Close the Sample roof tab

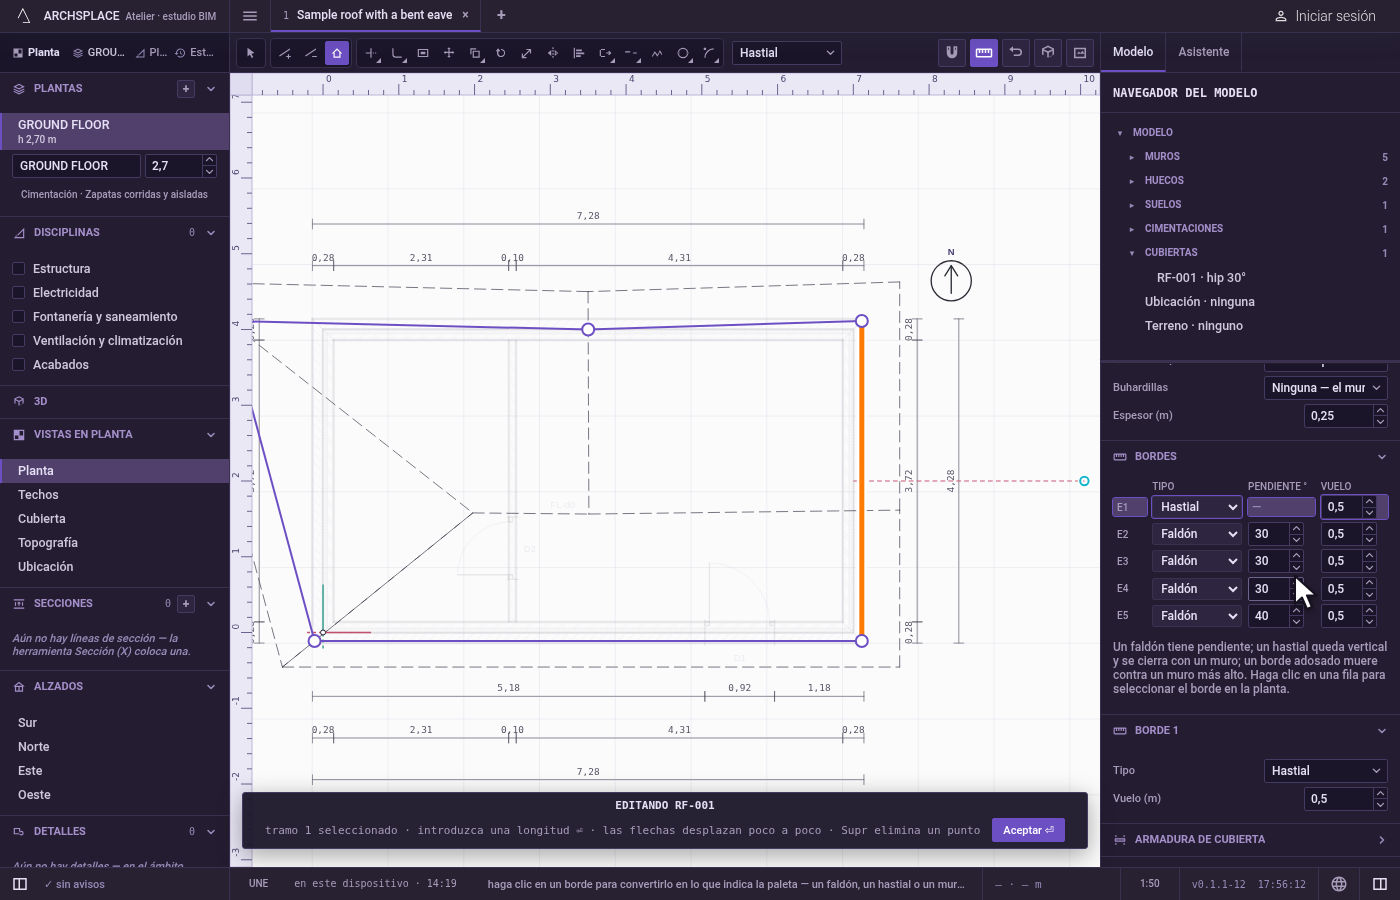465,15
